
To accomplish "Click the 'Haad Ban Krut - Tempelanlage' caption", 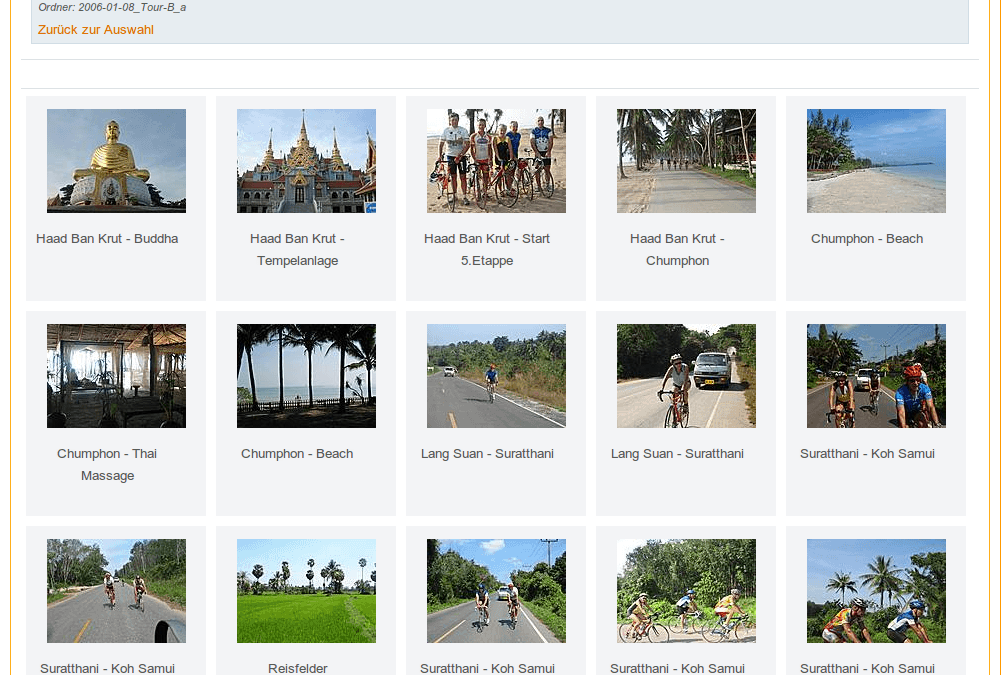I will pyautogui.click(x=297, y=250).
